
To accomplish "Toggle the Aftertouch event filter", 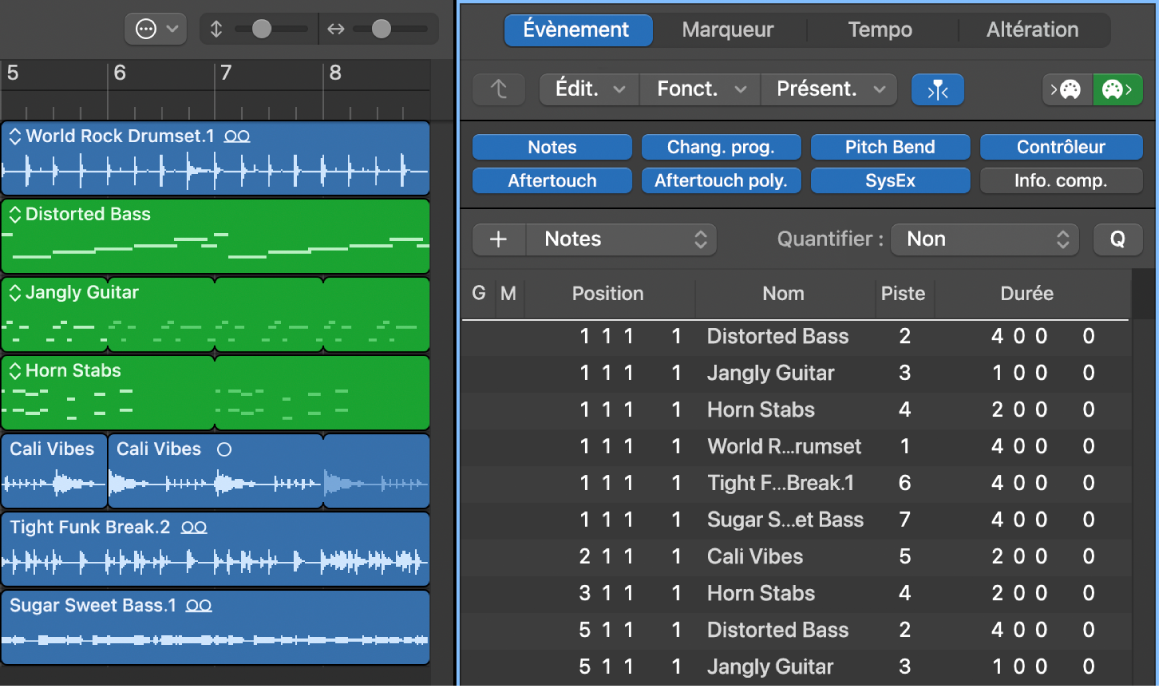I will (x=552, y=181).
